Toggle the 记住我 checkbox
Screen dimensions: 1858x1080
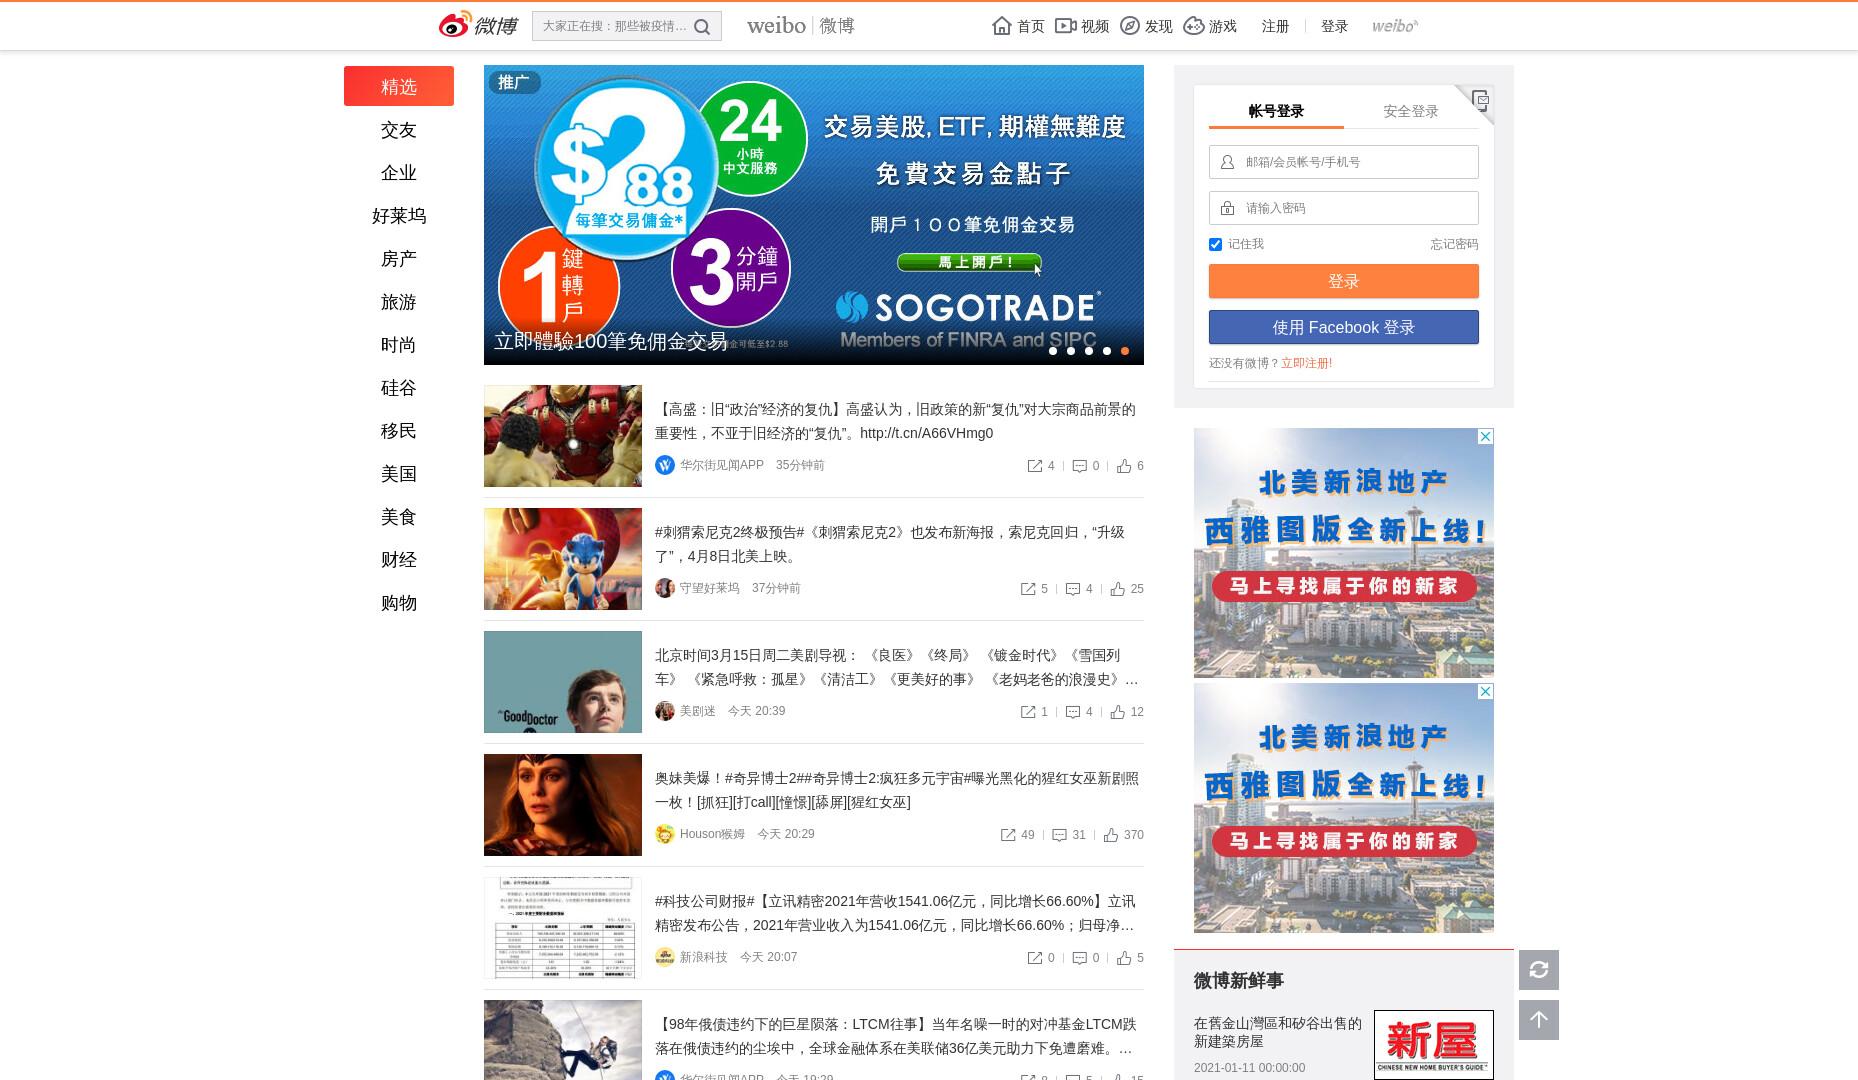[x=1215, y=244]
